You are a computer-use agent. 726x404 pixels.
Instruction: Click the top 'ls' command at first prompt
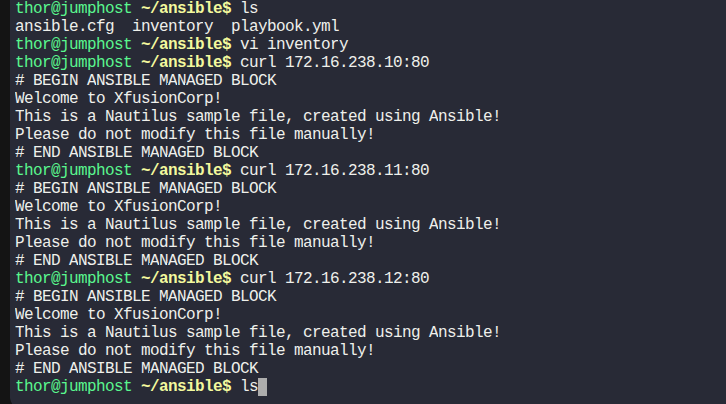click(x=249, y=8)
